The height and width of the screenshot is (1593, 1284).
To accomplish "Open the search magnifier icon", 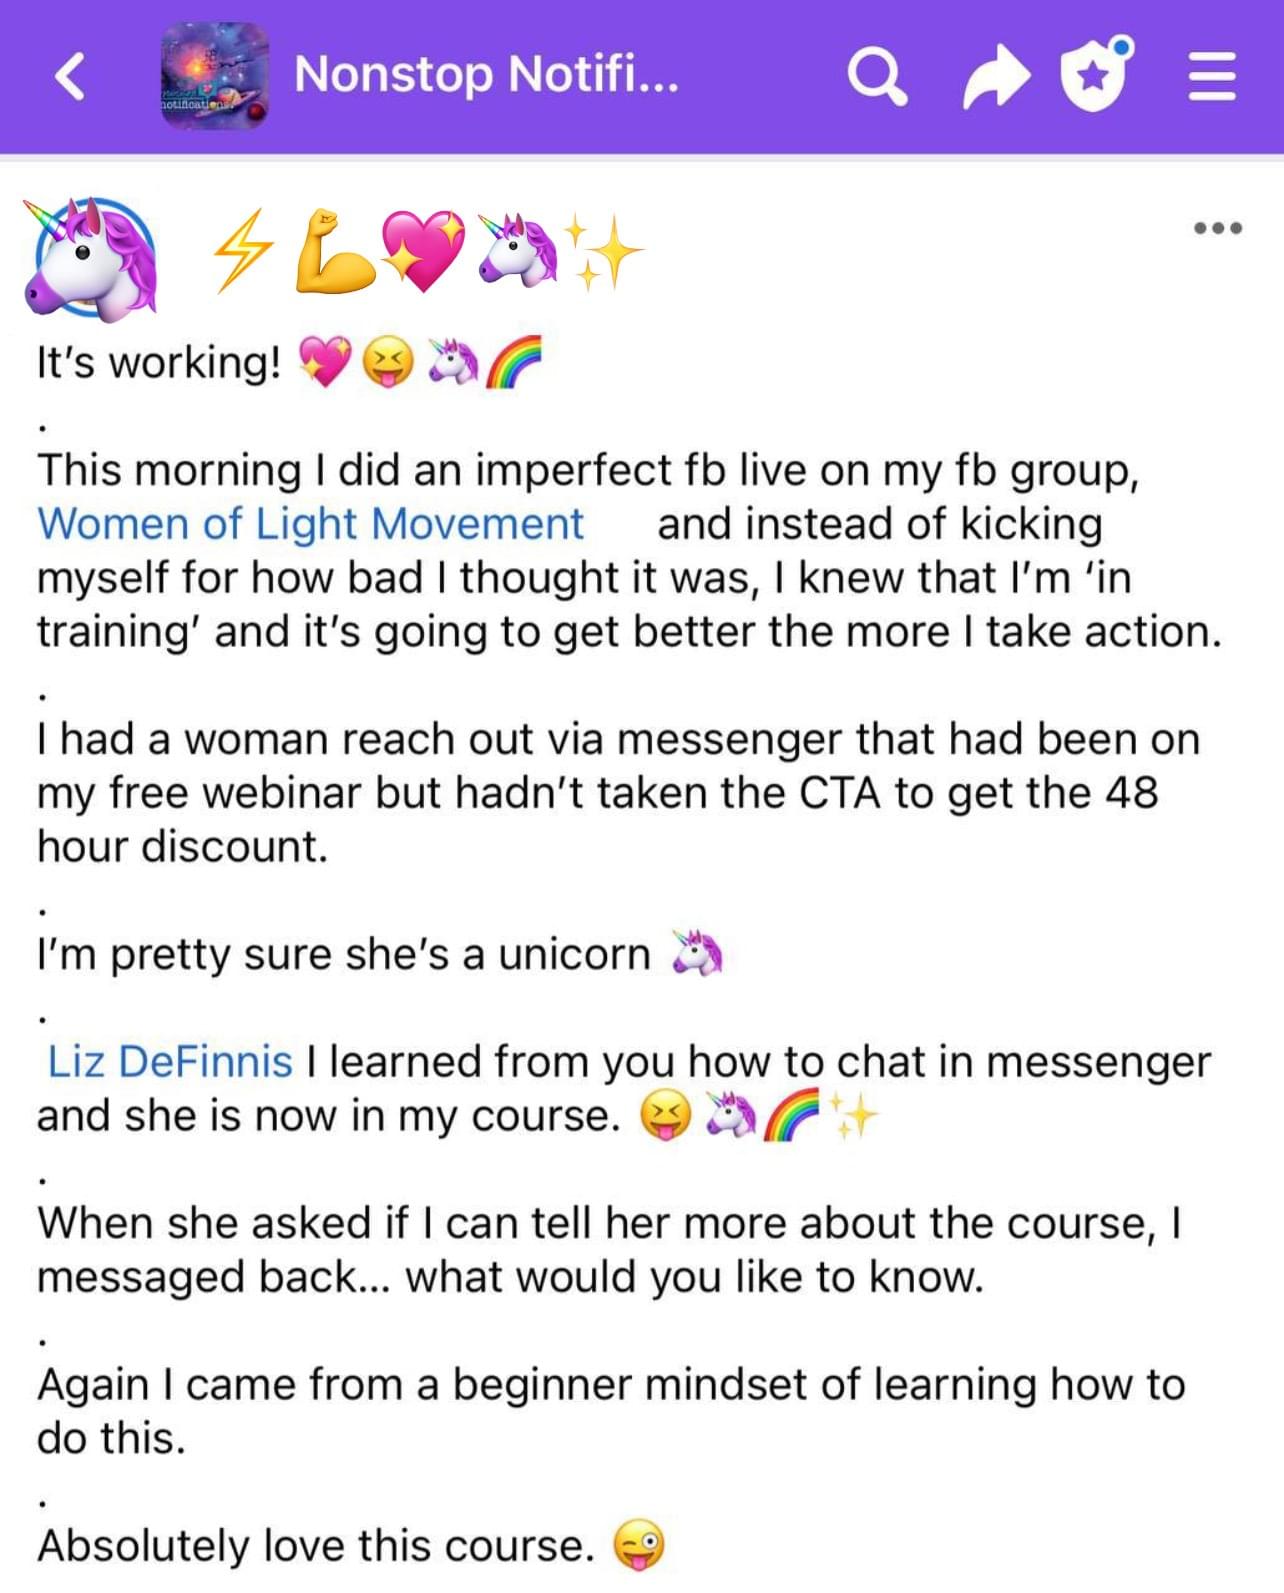I will 877,77.
